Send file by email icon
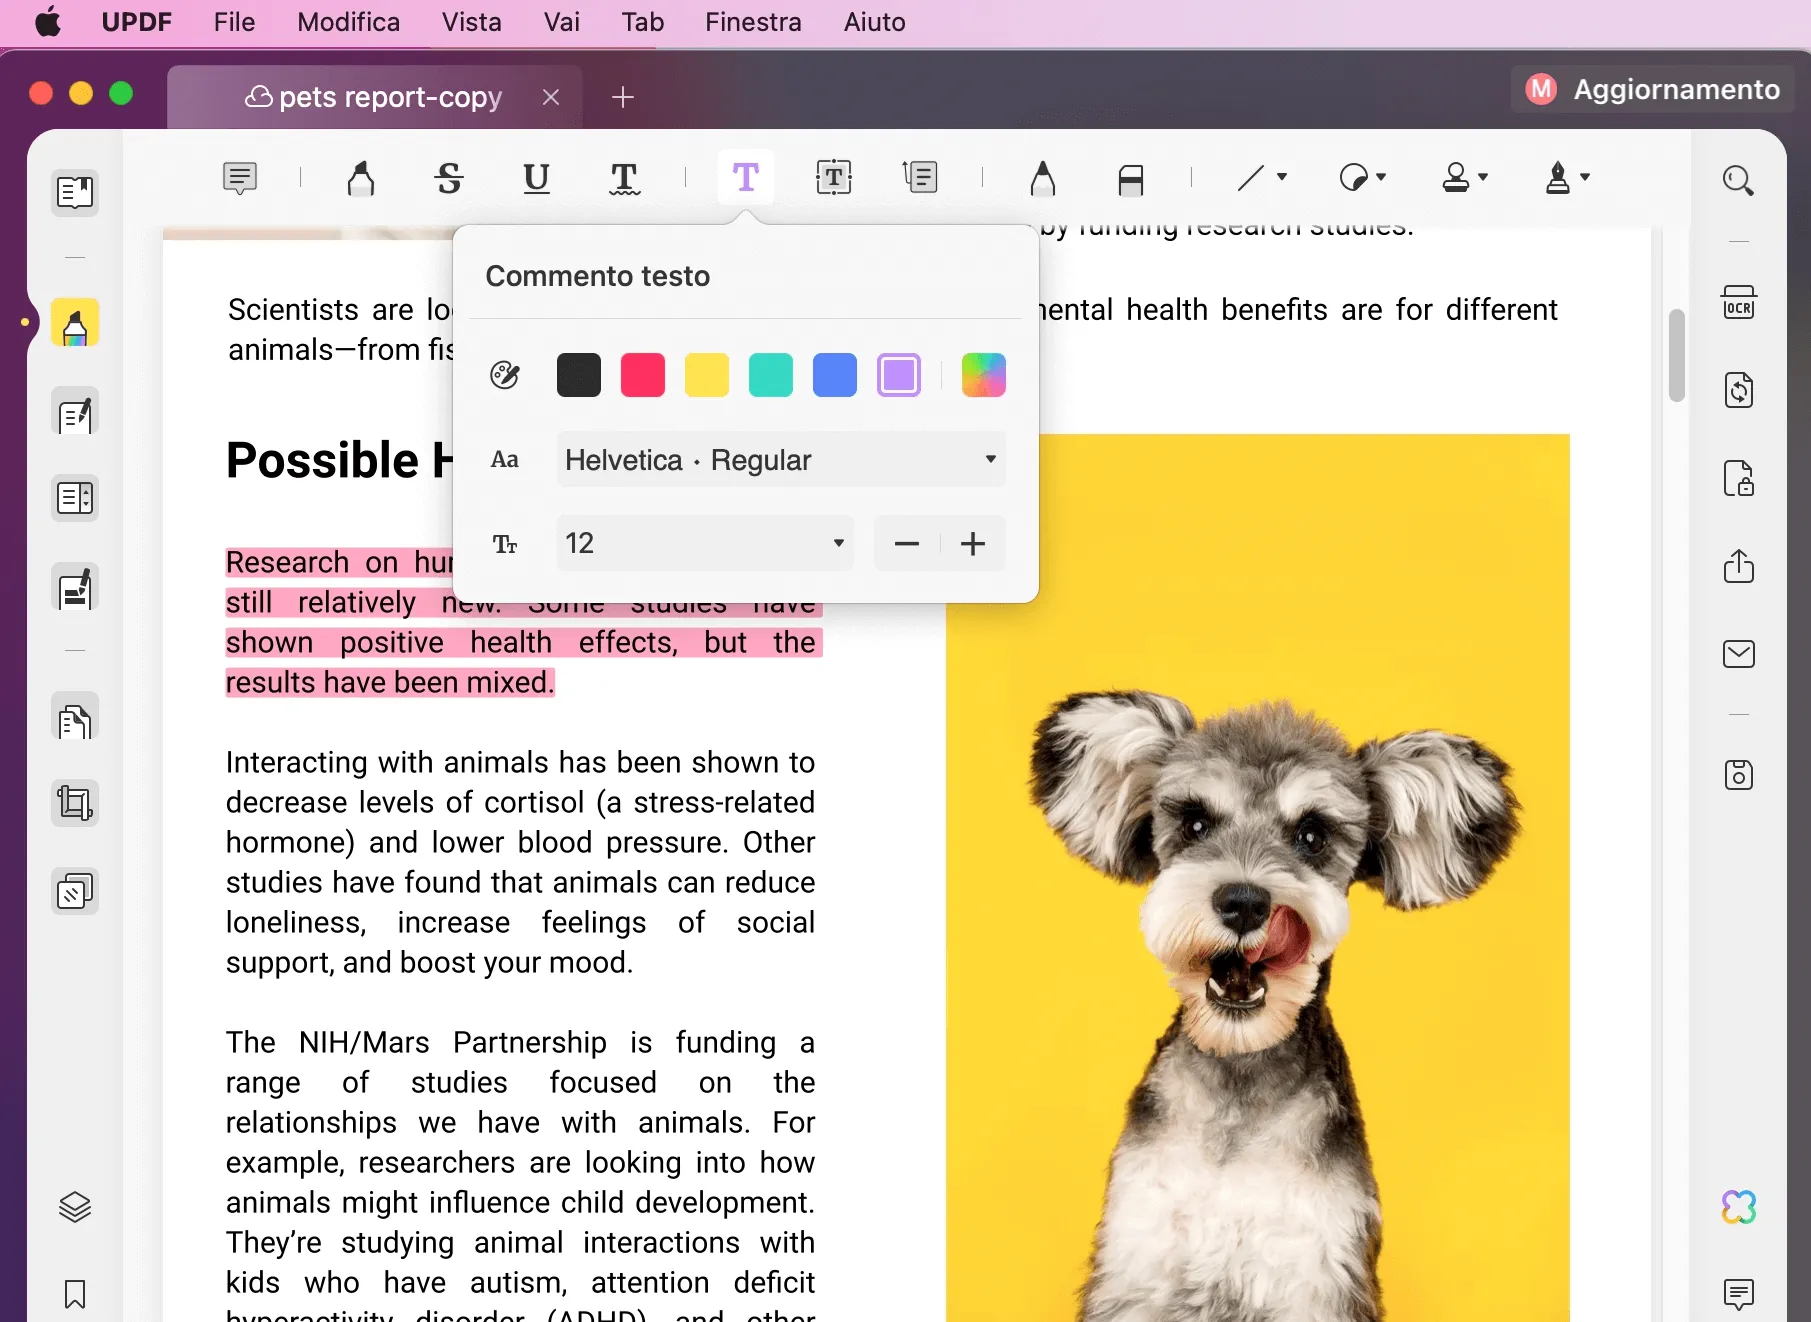 pyautogui.click(x=1739, y=654)
